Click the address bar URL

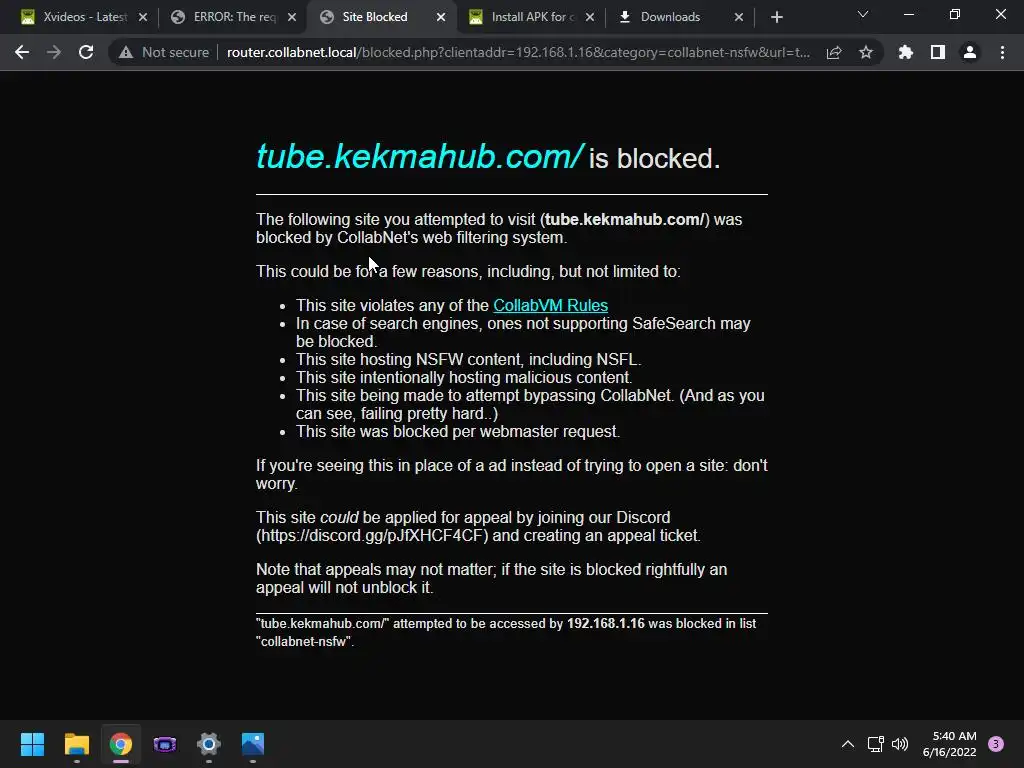tap(518, 52)
